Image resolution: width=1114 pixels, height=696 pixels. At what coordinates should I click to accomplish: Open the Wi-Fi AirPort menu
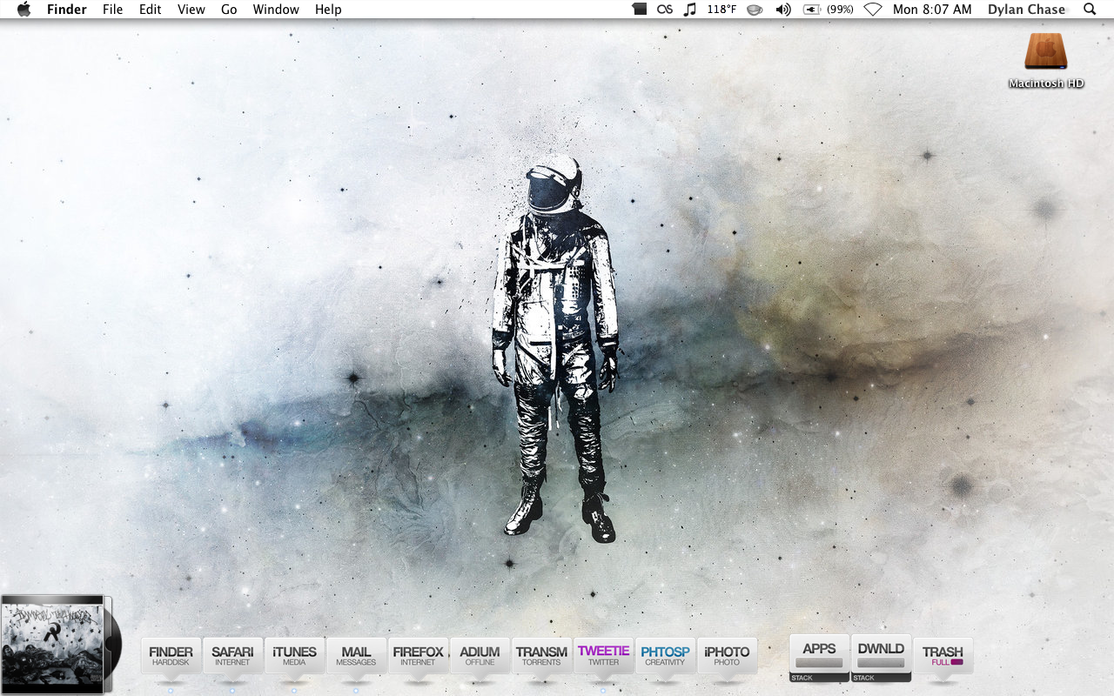point(872,9)
